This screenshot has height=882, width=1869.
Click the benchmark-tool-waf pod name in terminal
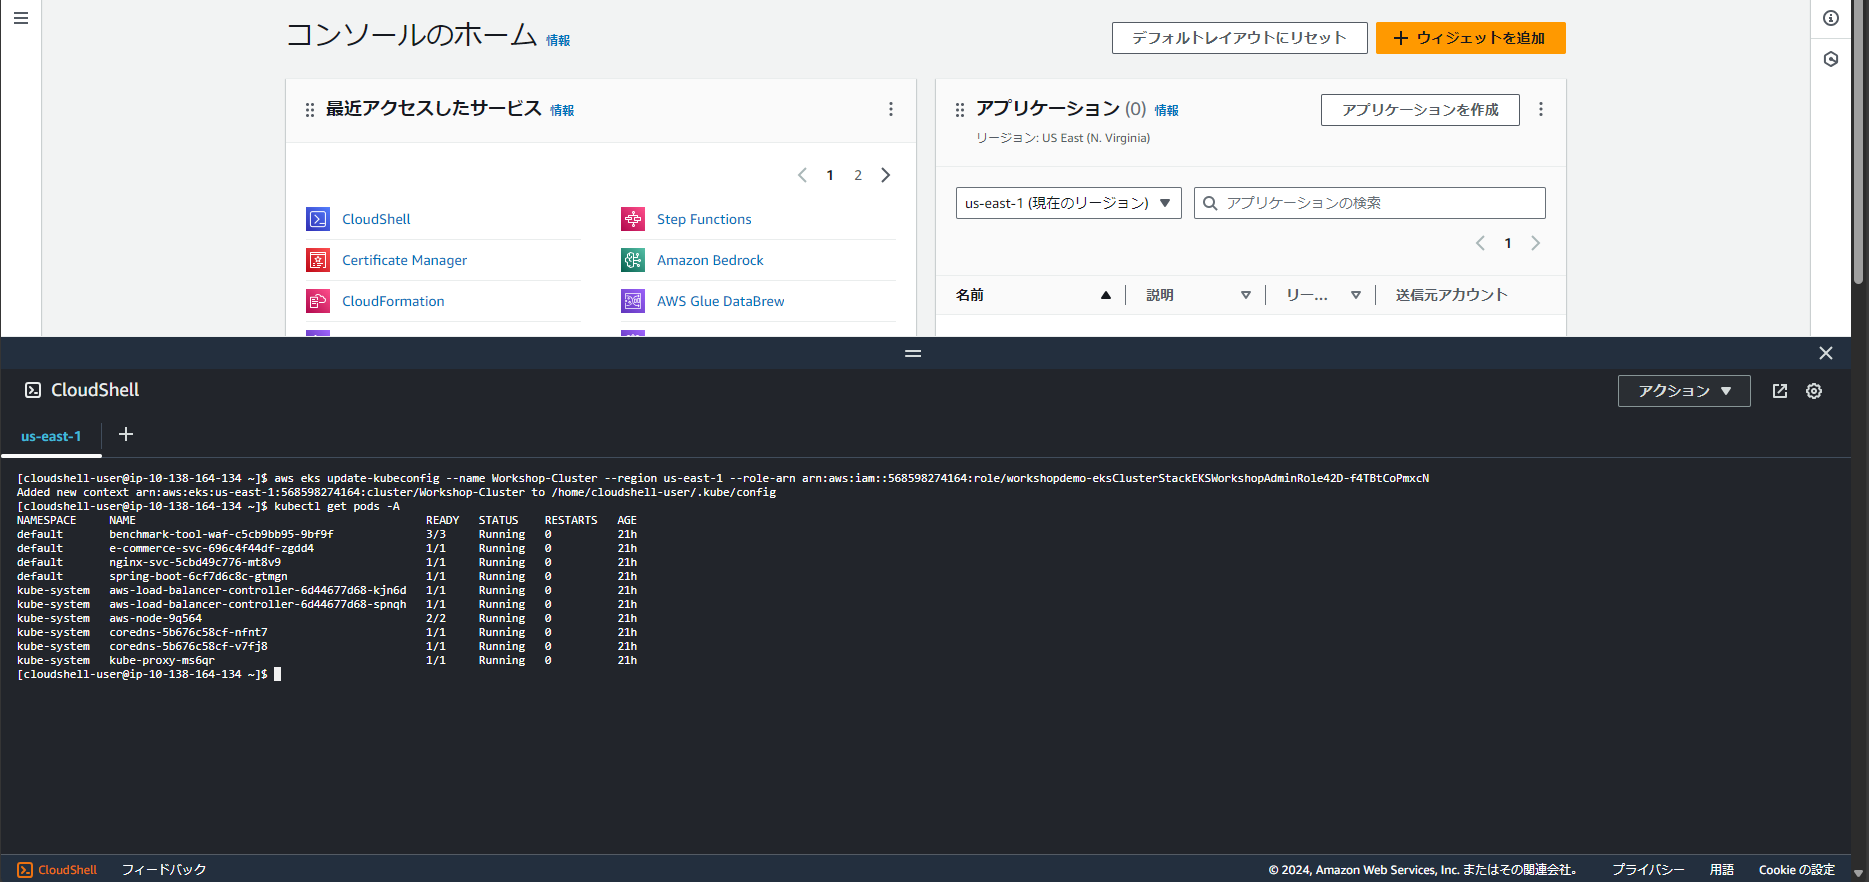tap(221, 534)
